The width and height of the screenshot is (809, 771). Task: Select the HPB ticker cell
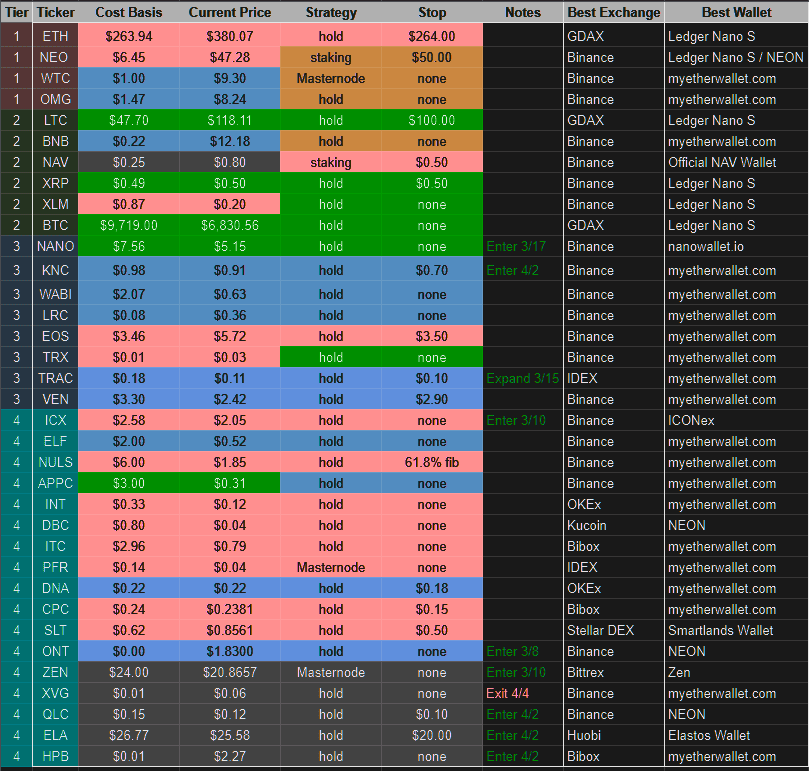[56, 757]
